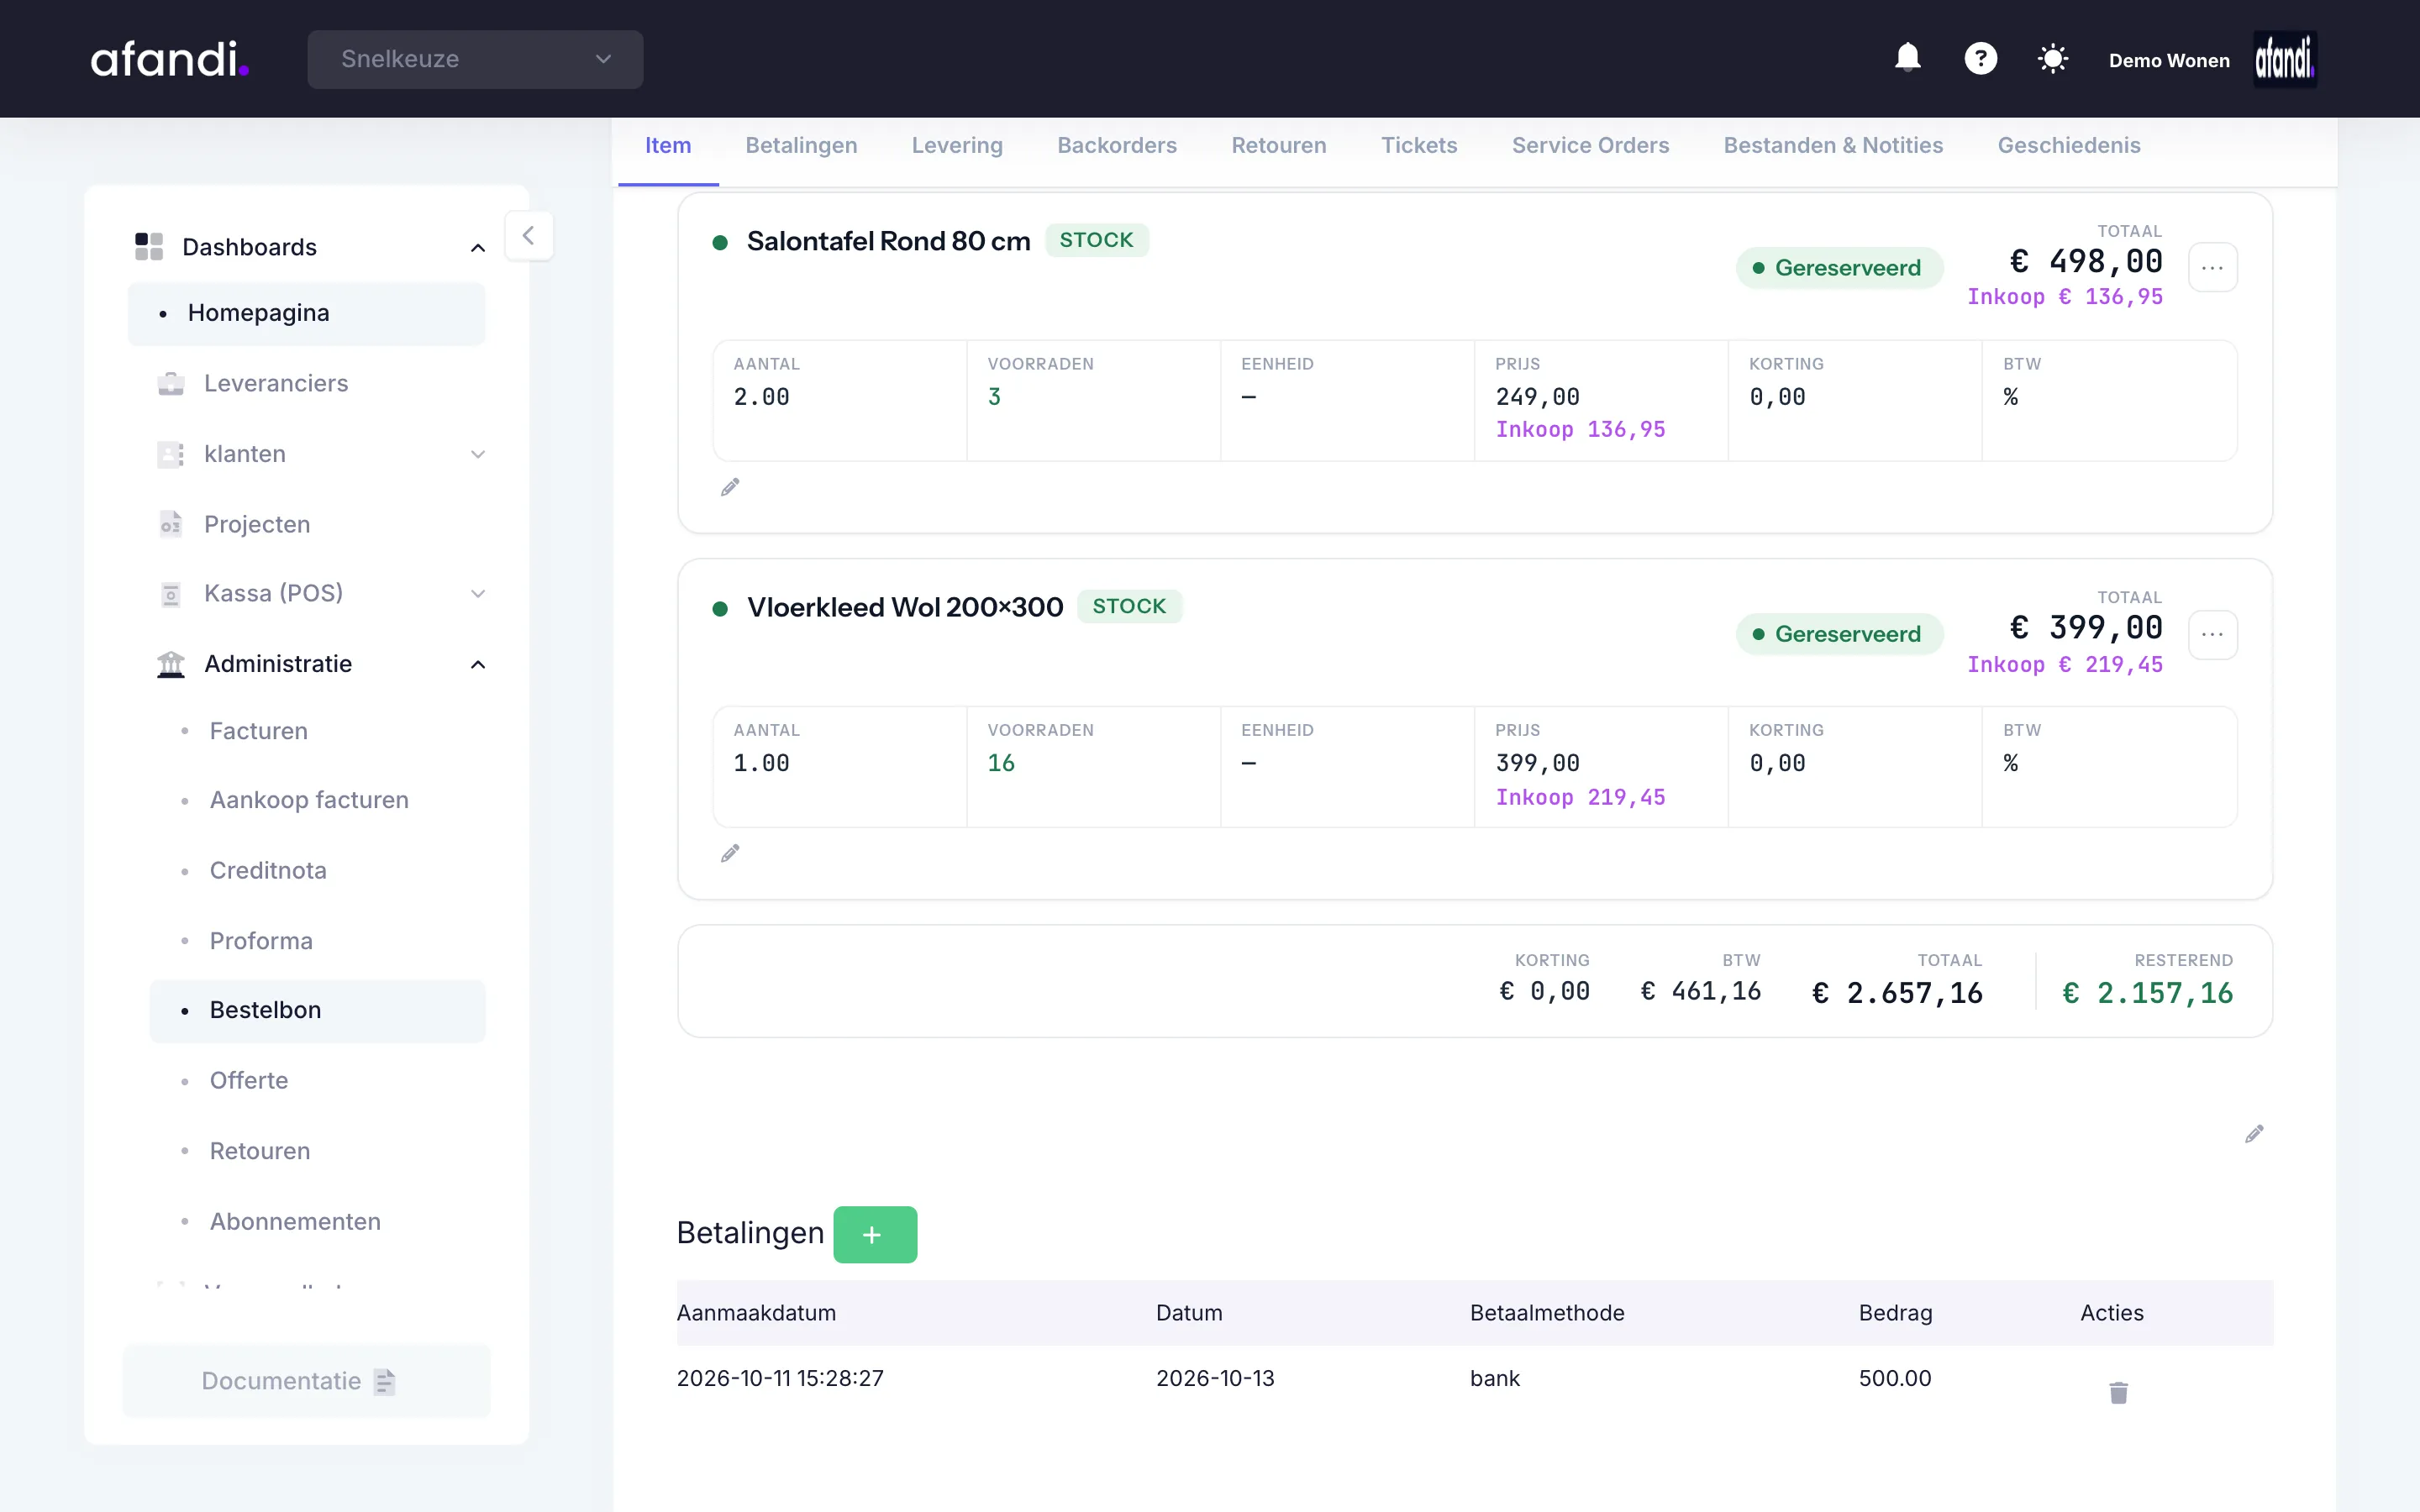
Task: Go to Facturen in the sidebar
Action: [x=258, y=731]
